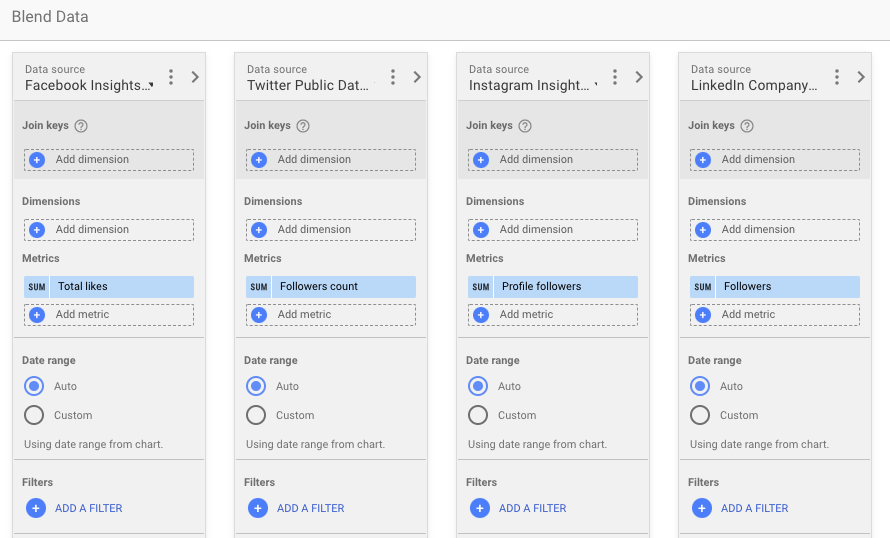Click filter plus circle icon for Instagram Insights
Screen dimensions: 890x538
click(480, 508)
